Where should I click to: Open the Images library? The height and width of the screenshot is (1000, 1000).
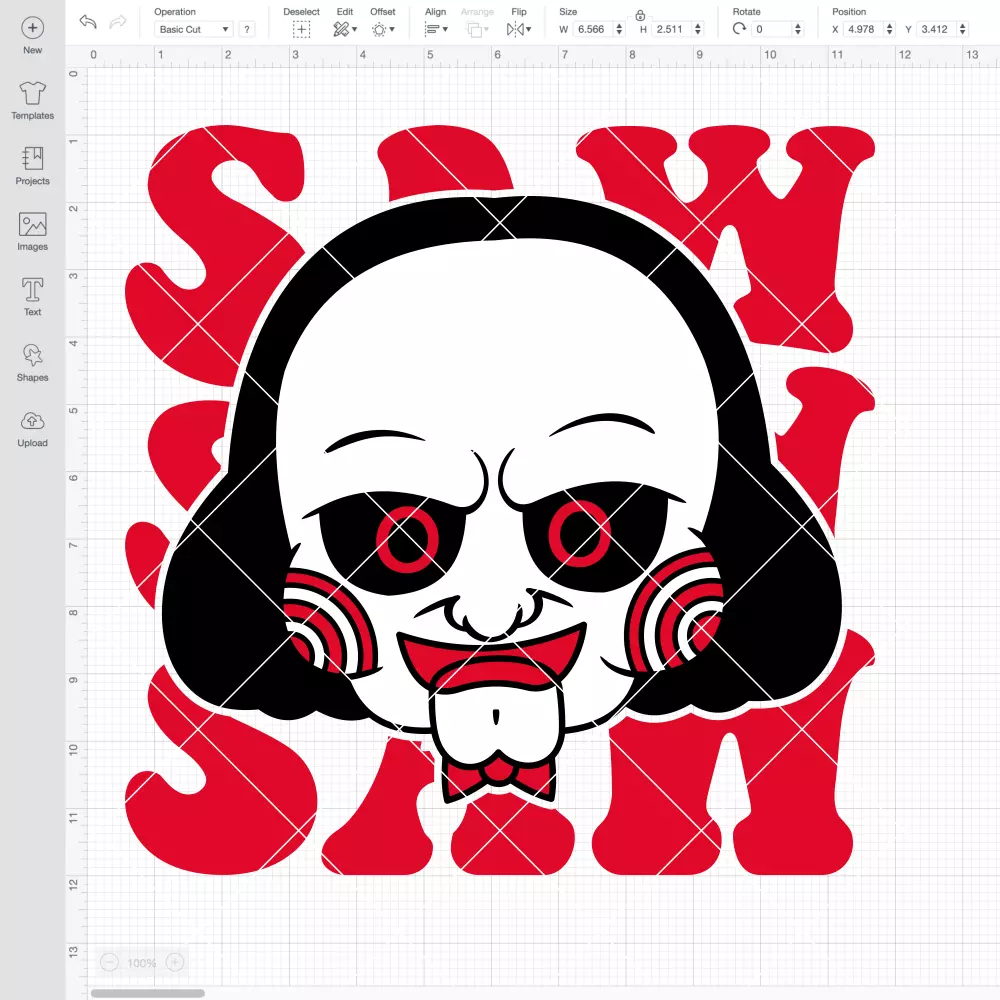coord(33,232)
